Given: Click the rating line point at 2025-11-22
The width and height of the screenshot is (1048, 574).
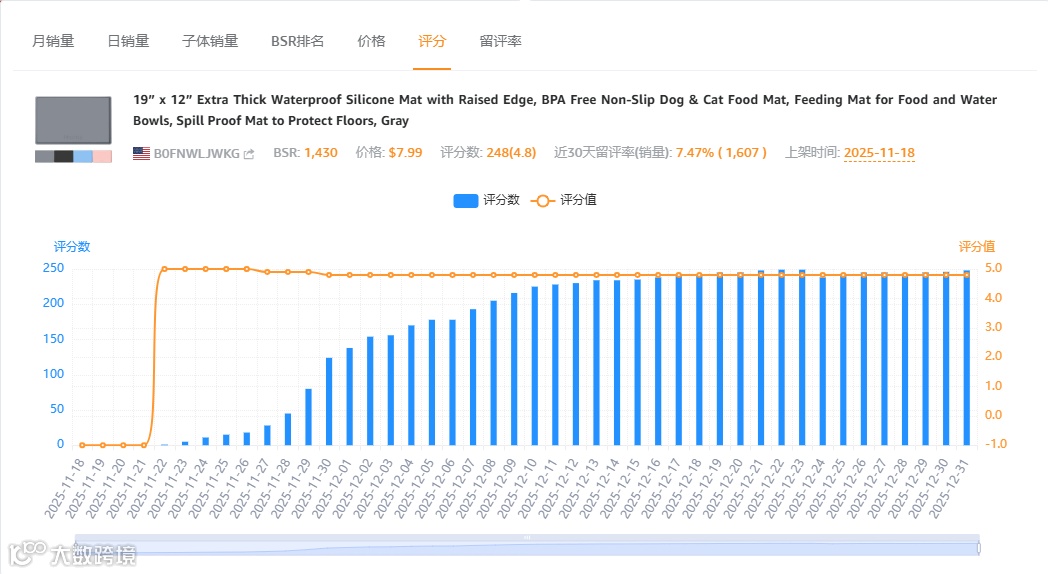Looking at the screenshot, I should tap(164, 269).
